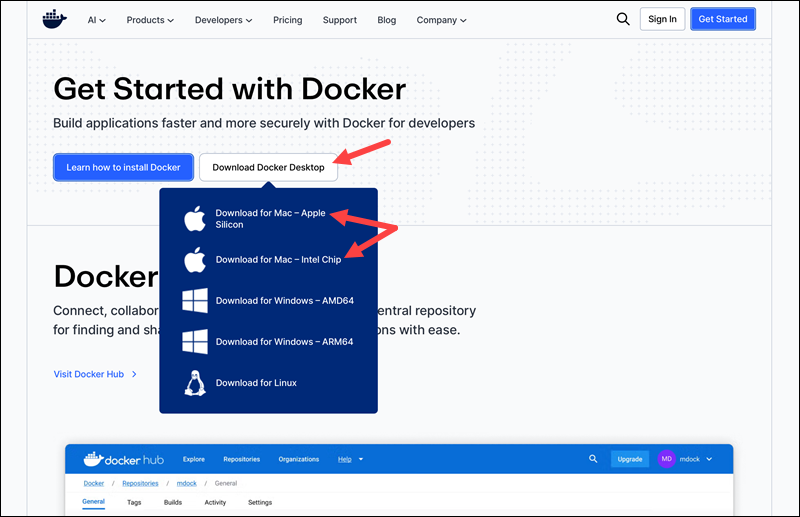This screenshot has width=800, height=517.
Task: Click the Linux penguin icon
Action: pos(195,383)
